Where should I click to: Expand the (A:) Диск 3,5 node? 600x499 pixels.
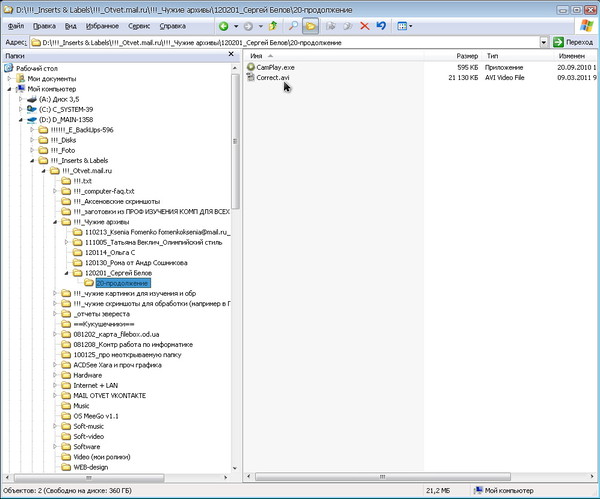(x=21, y=99)
